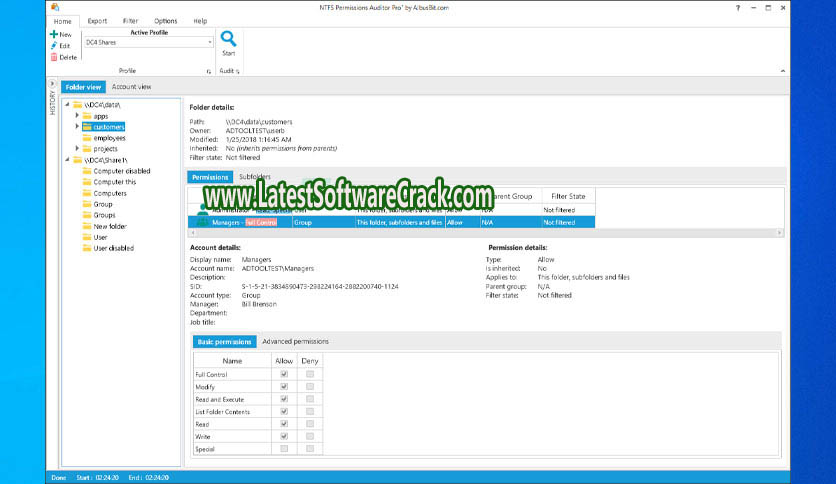Click the Computers folder icon

[87, 193]
